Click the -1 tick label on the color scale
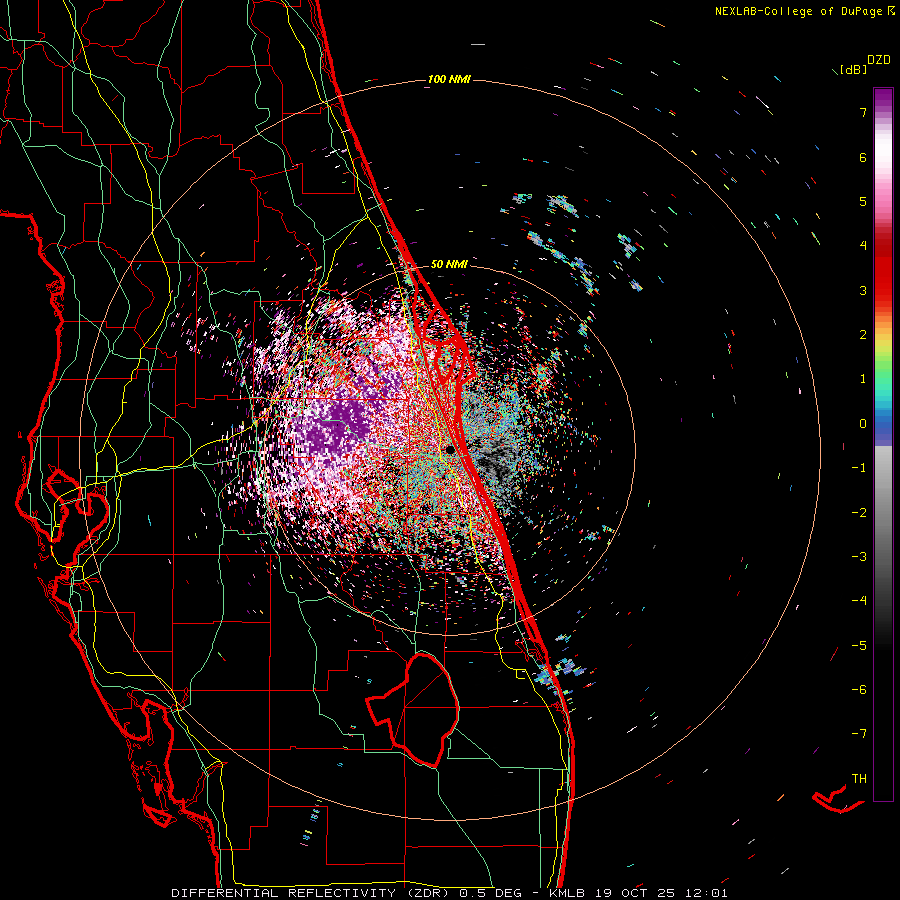This screenshot has height=900, width=900. (x=859, y=468)
